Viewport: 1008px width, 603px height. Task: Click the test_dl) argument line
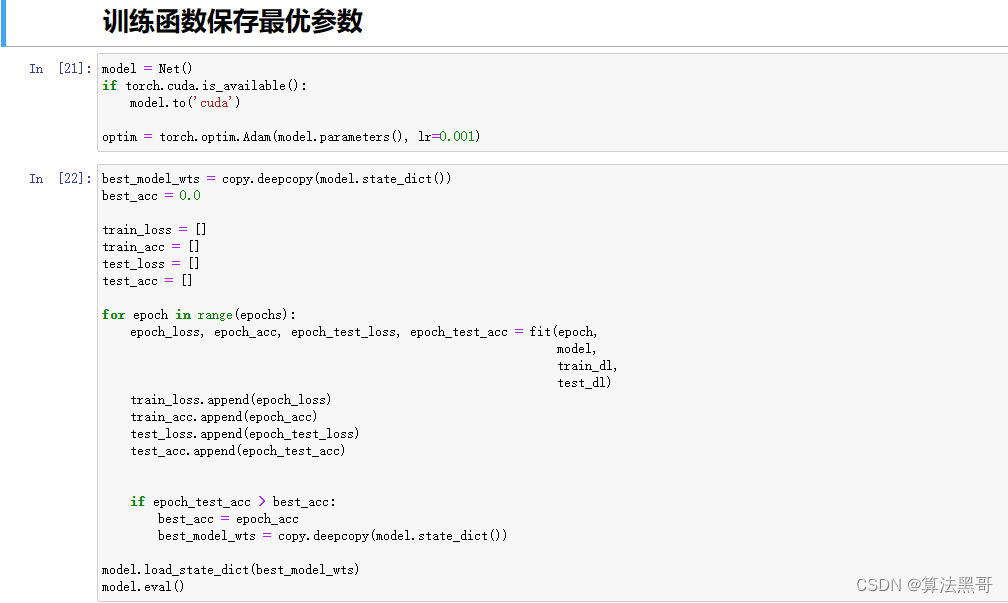(584, 383)
